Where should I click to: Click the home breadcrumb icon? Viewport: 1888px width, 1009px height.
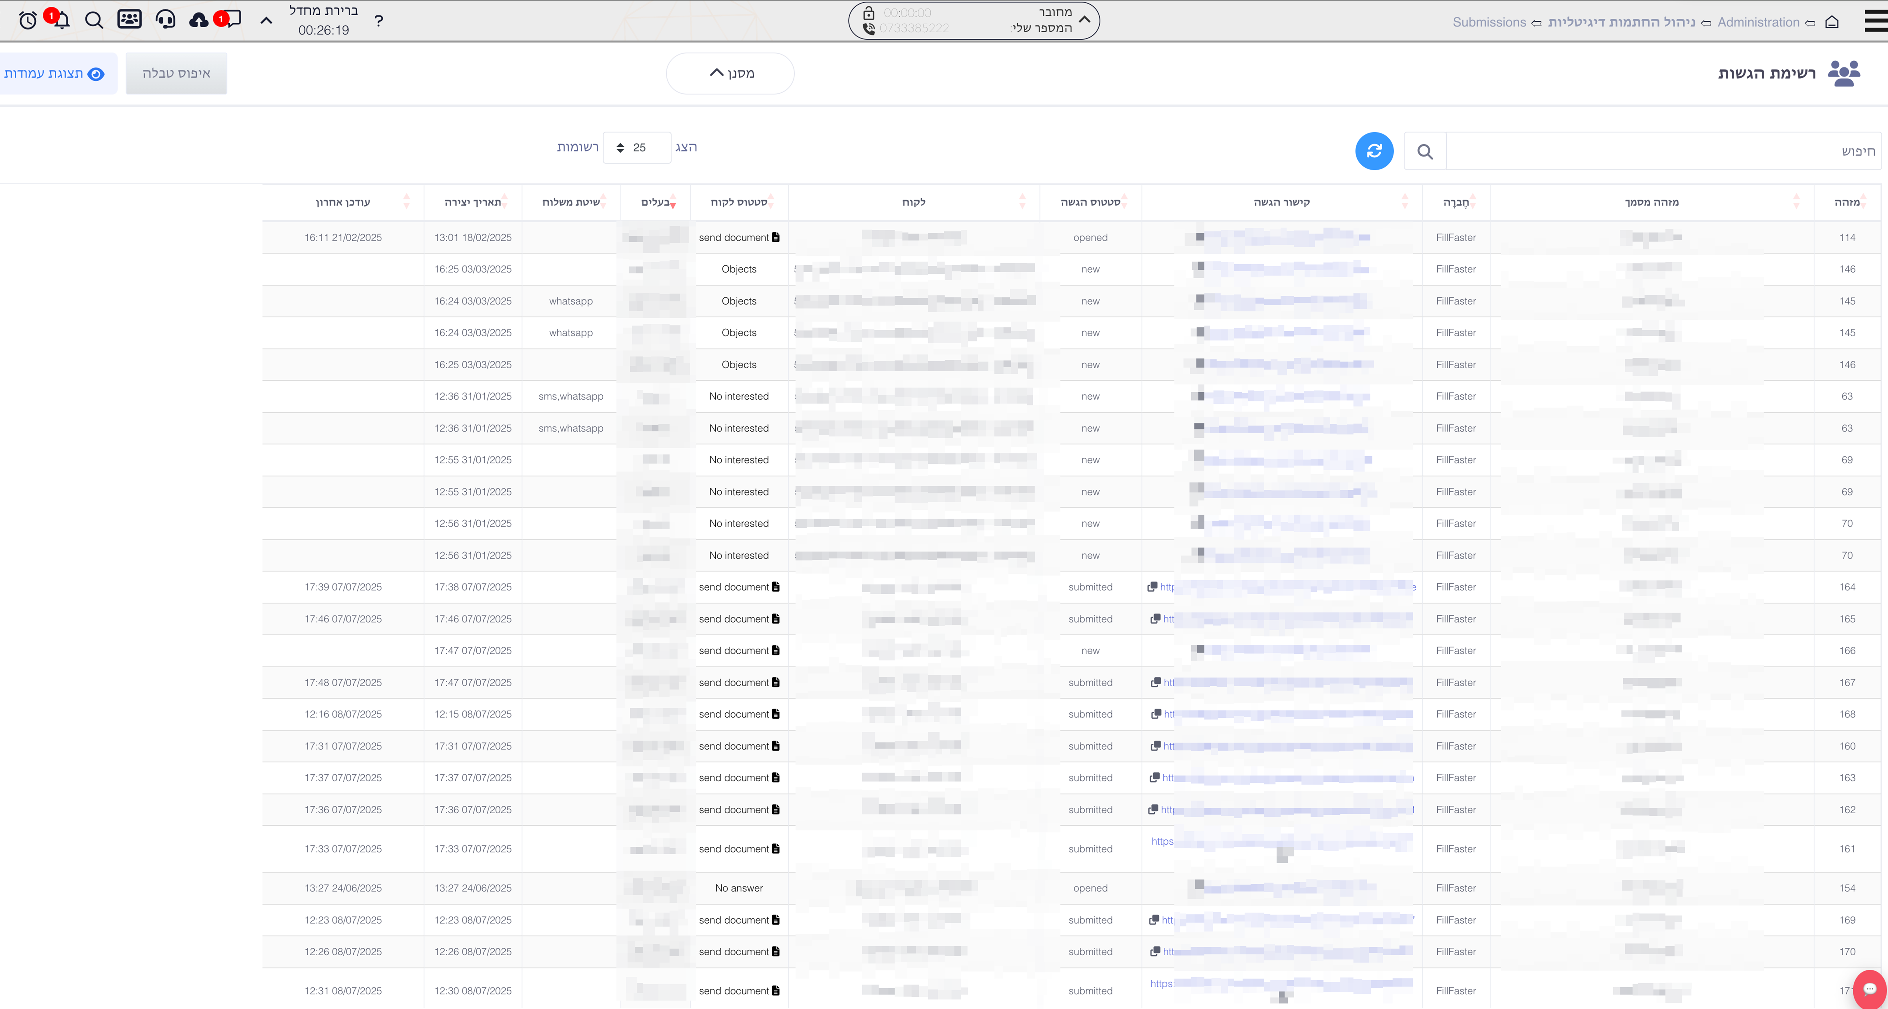1832,22
